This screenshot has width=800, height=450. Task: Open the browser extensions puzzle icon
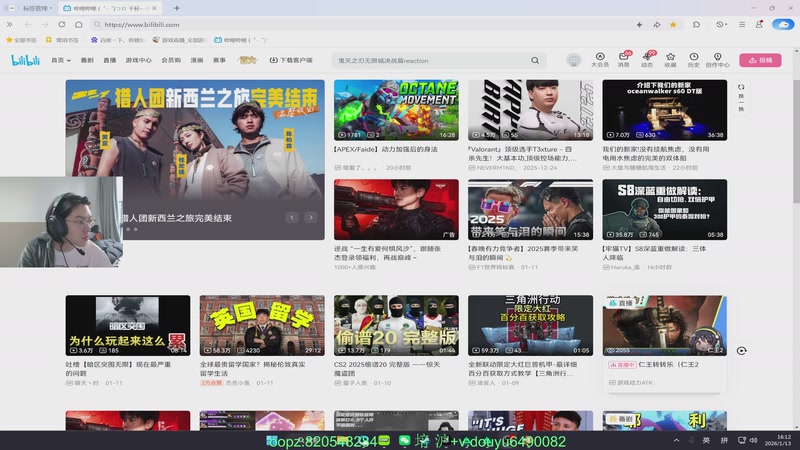(696, 24)
